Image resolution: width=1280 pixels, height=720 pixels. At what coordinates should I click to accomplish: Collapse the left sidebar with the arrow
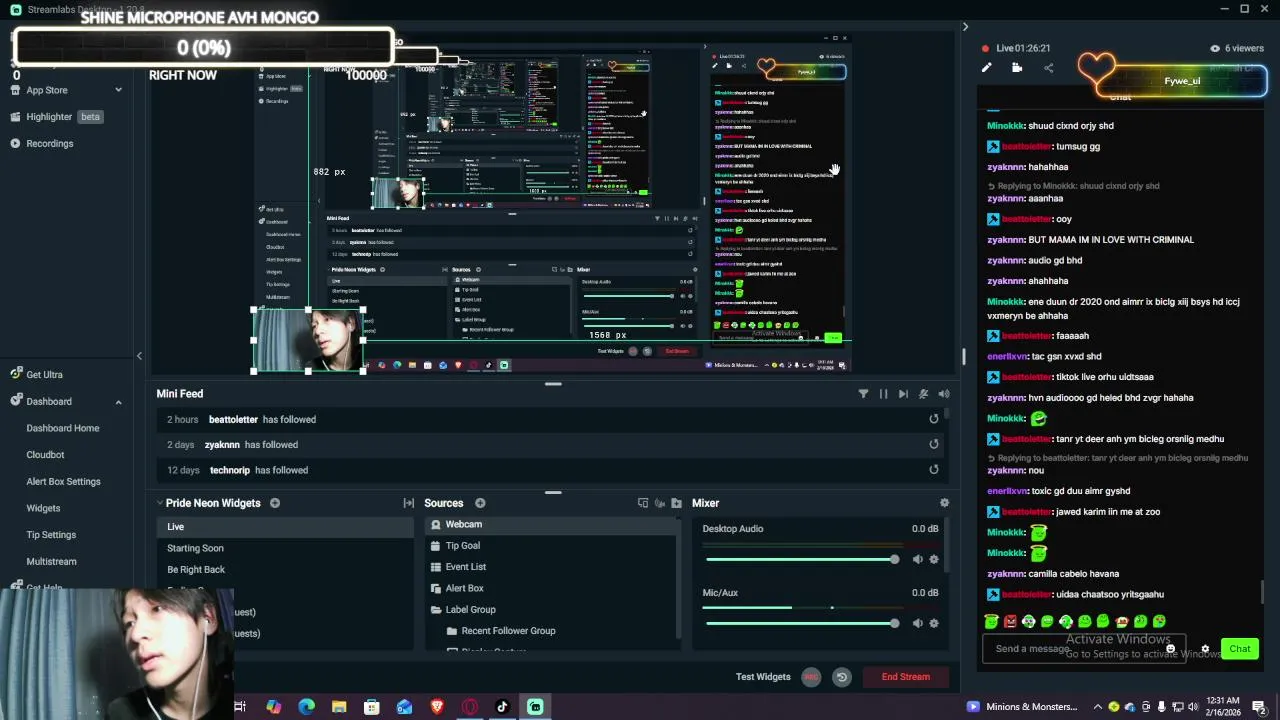pyautogui.click(x=139, y=356)
